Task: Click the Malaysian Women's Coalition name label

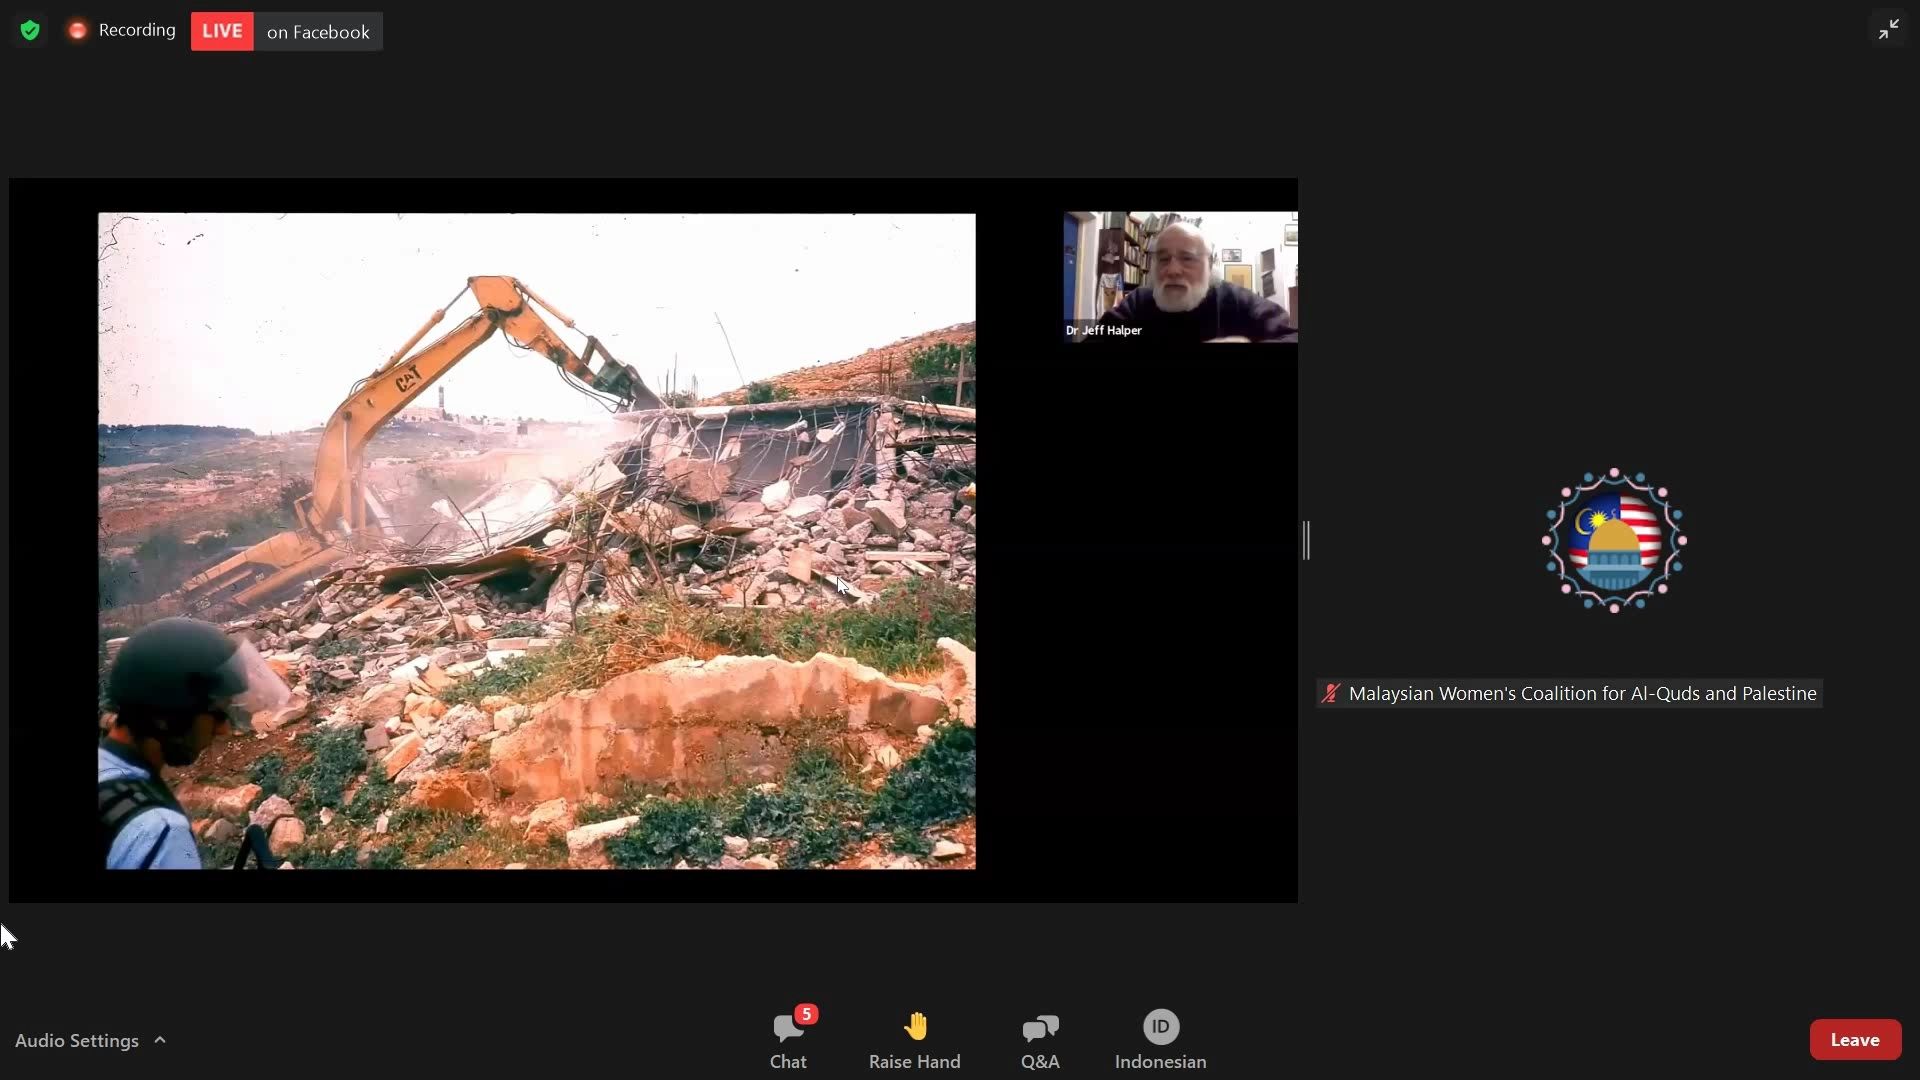Action: [x=1582, y=694]
